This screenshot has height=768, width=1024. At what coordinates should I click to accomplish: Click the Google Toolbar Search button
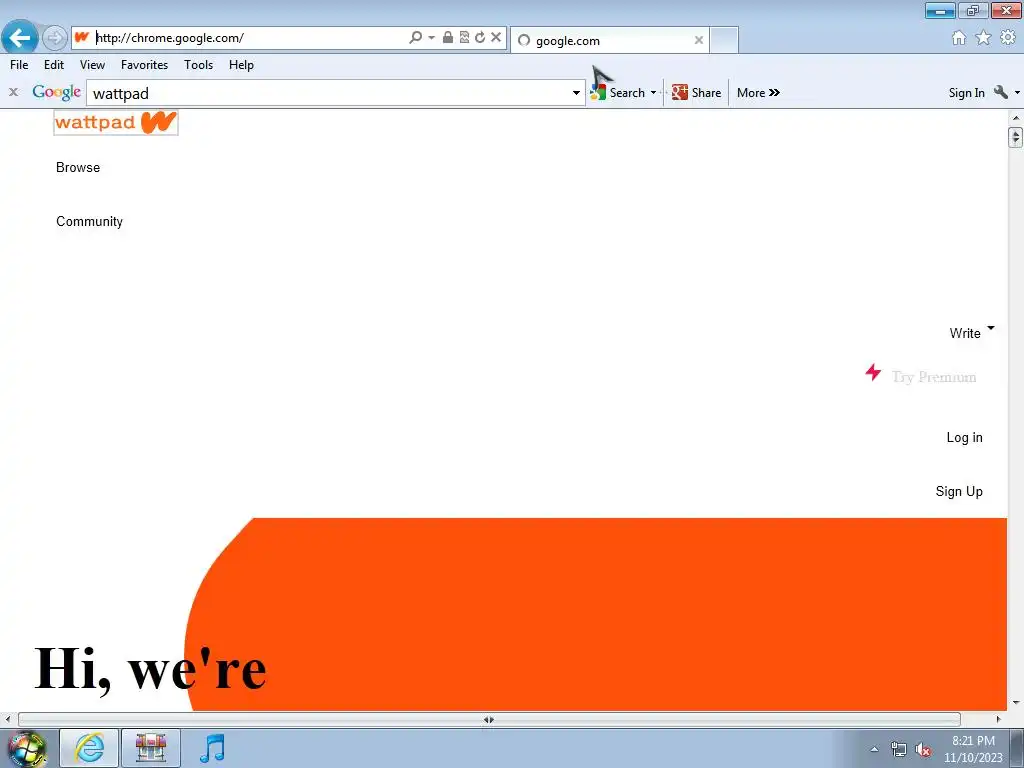(x=618, y=93)
